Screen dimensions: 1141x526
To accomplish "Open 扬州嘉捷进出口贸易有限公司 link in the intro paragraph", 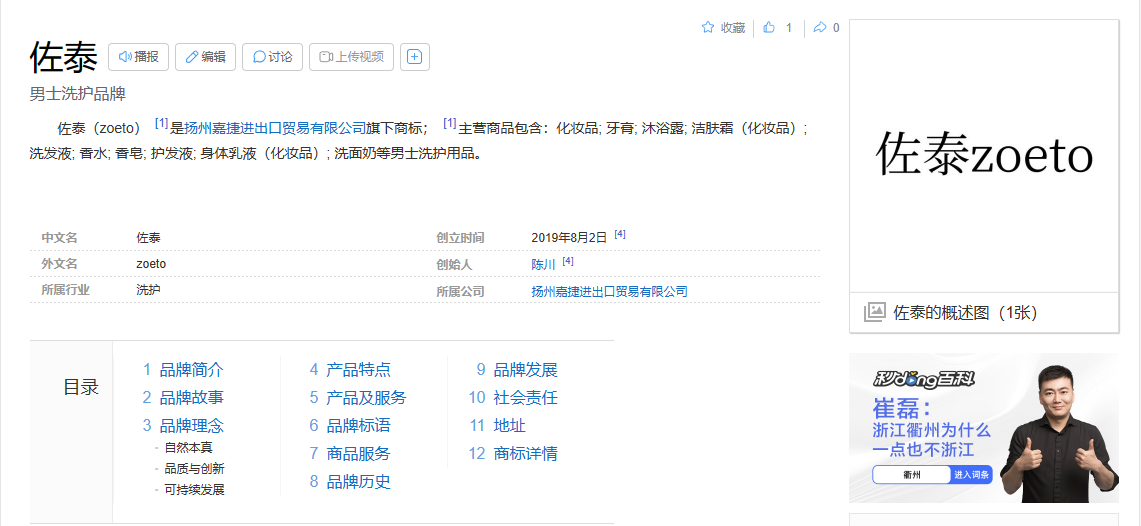I will coord(275,129).
